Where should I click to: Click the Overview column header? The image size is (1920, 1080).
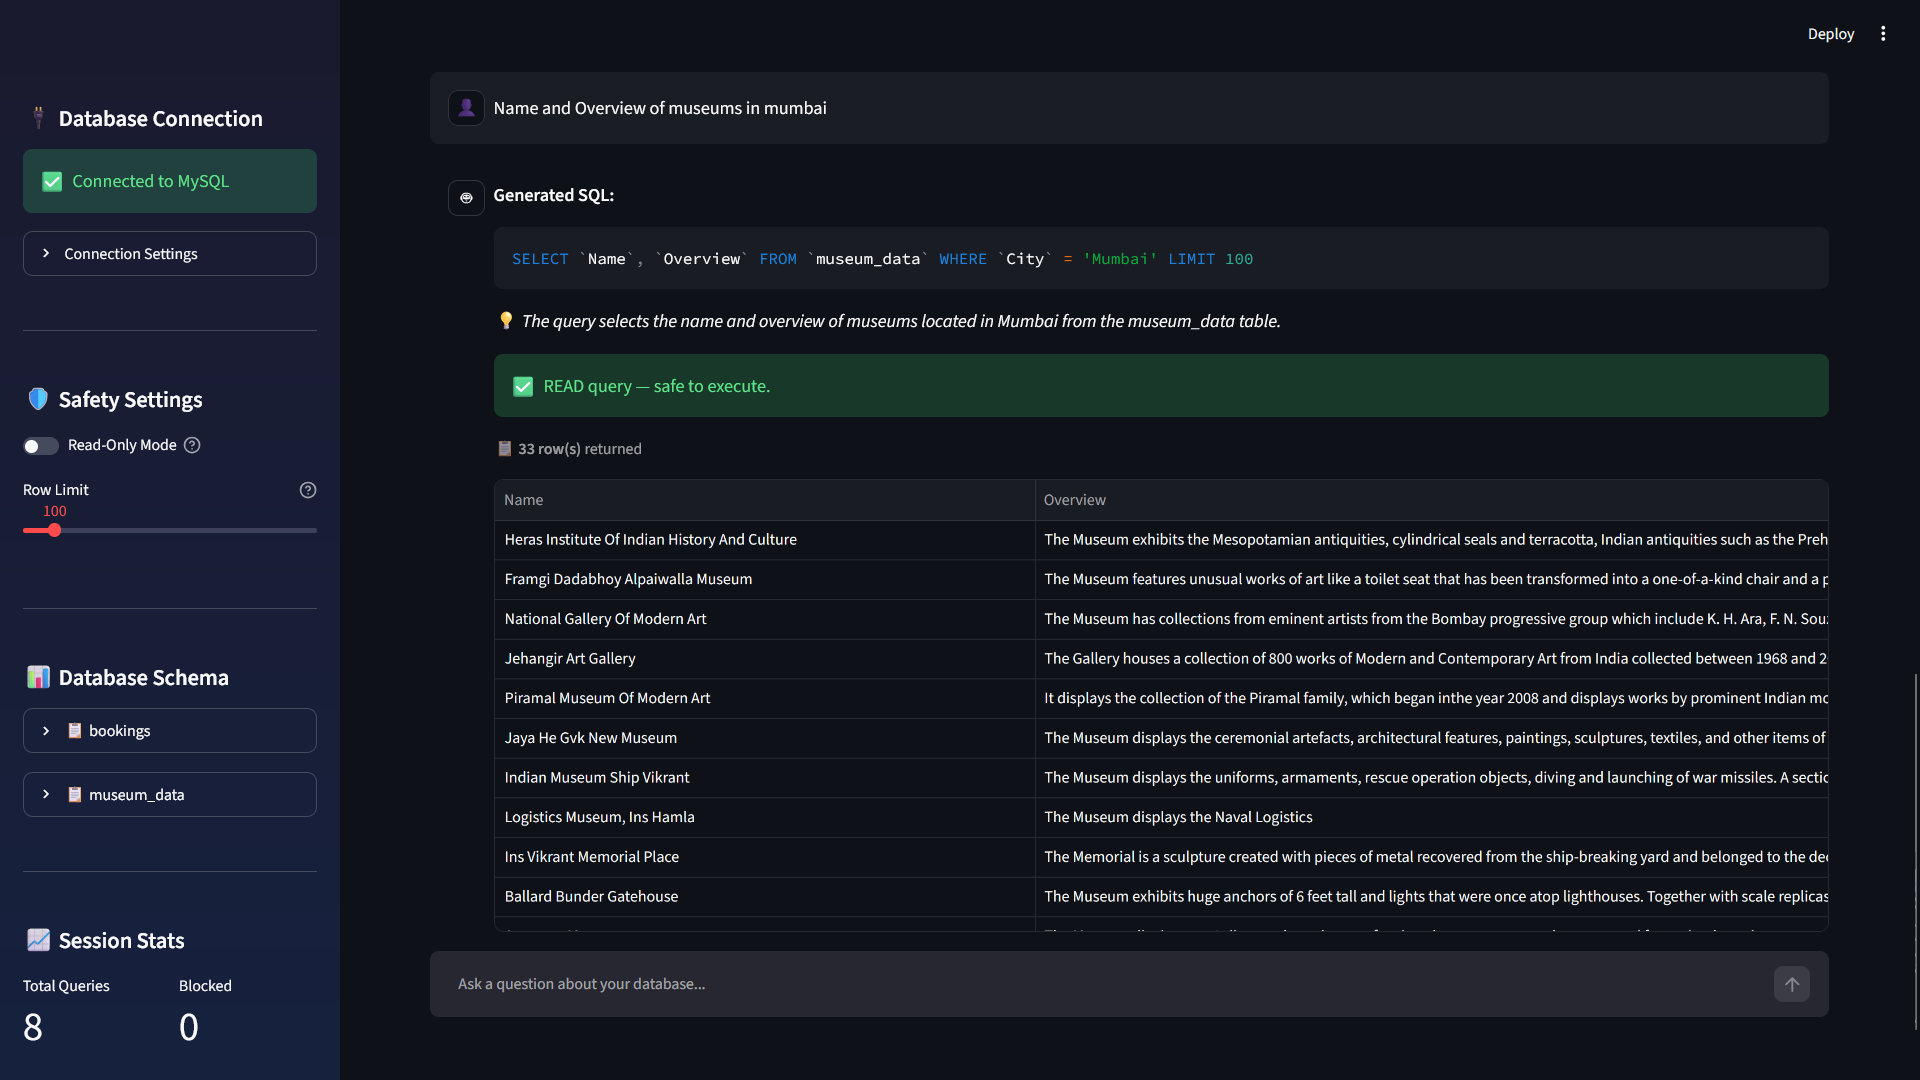(x=1431, y=500)
